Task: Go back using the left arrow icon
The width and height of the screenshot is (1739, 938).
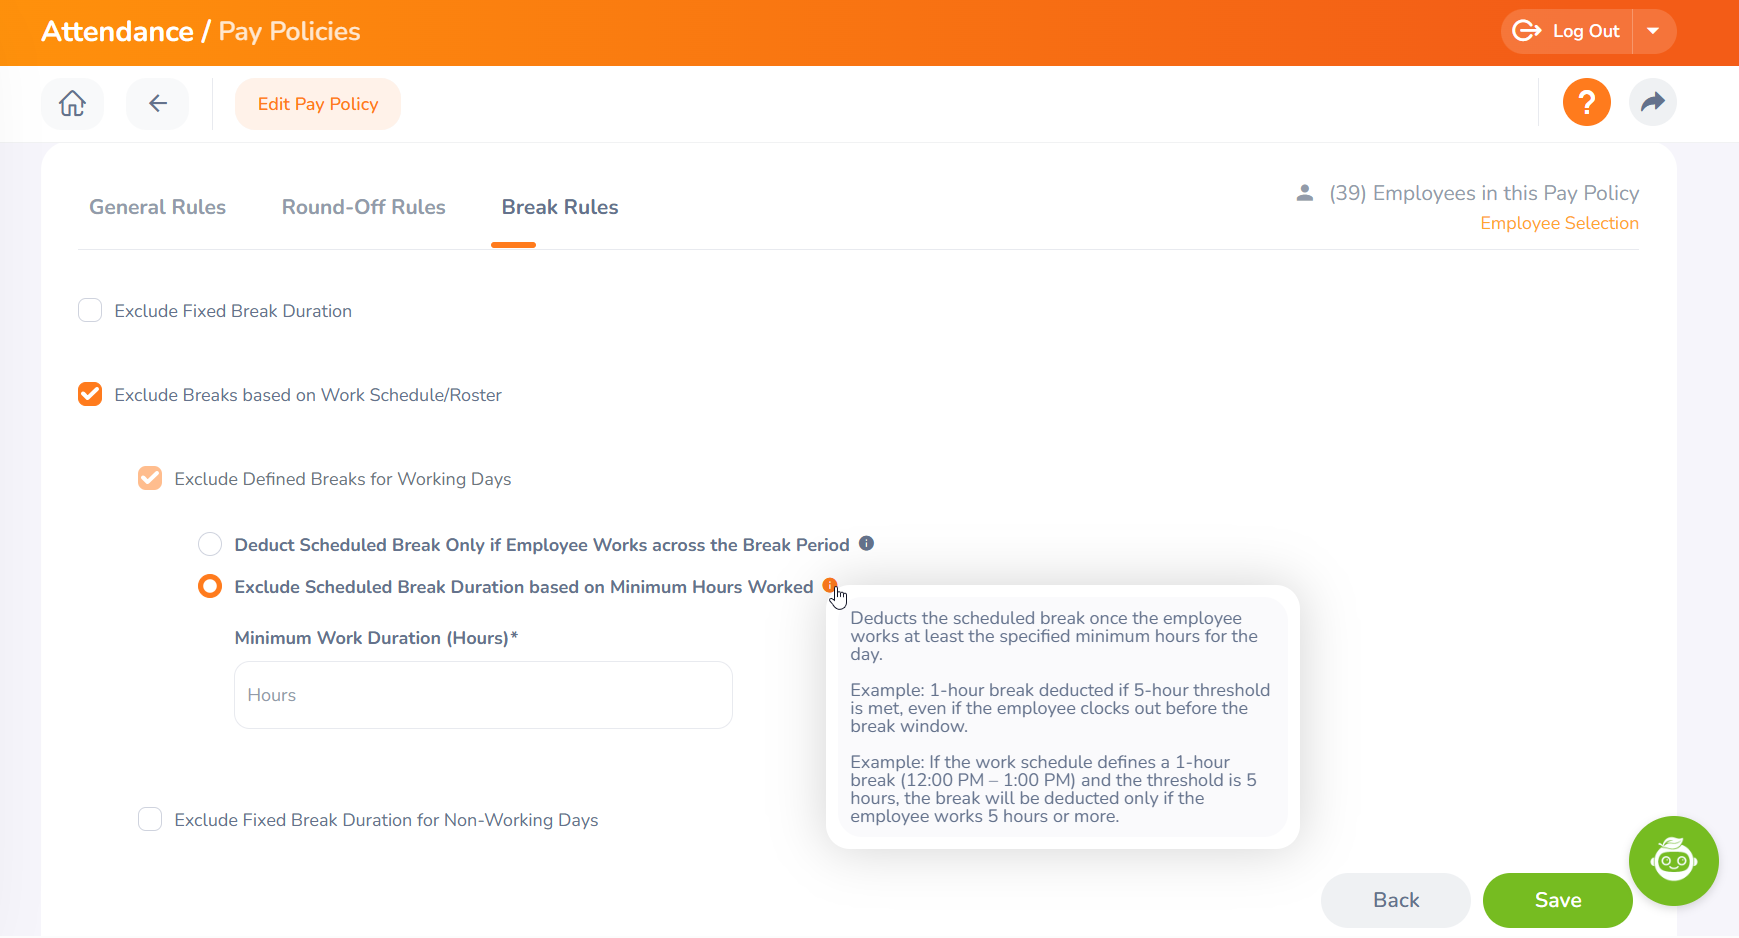Action: 157,103
